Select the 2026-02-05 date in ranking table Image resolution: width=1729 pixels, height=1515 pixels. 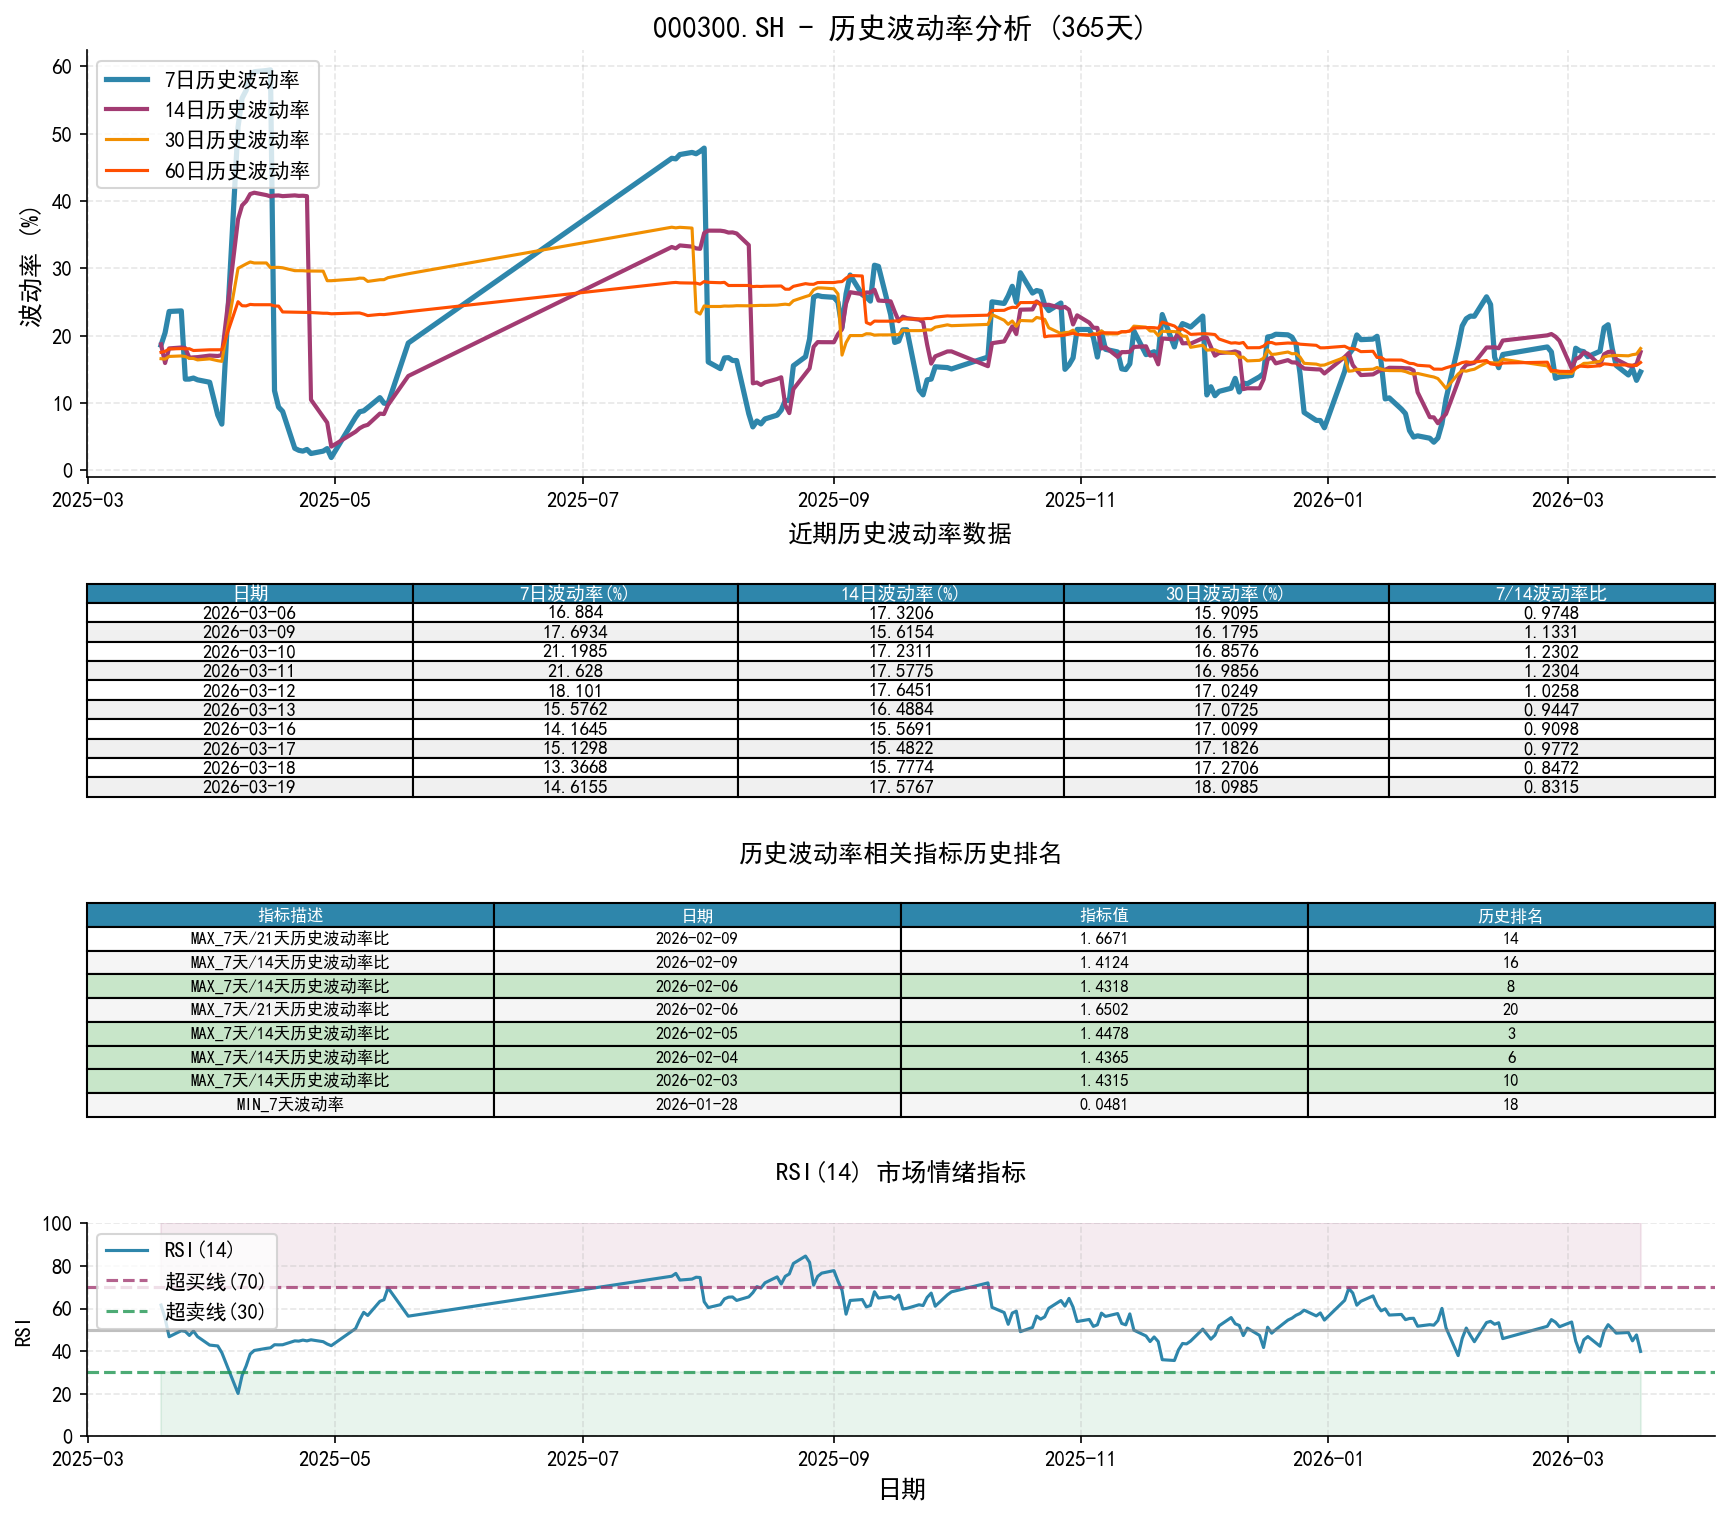[696, 1033]
